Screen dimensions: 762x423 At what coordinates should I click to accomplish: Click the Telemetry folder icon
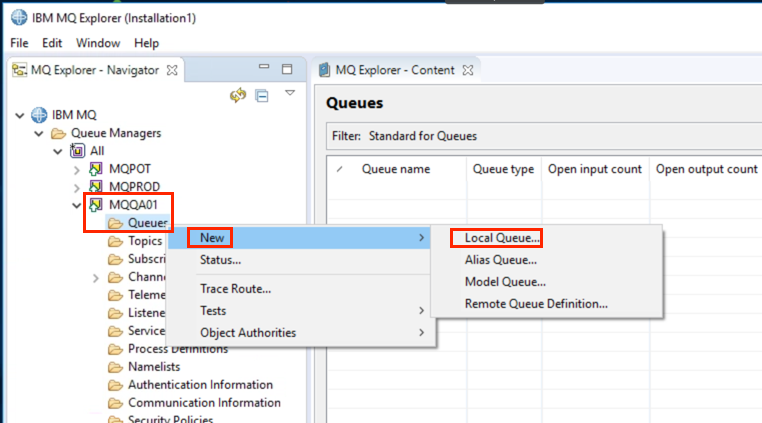click(115, 295)
